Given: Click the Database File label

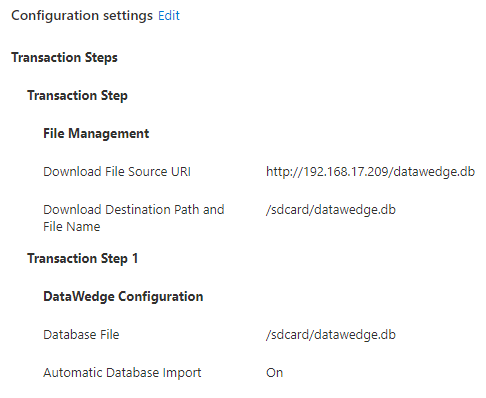Looking at the screenshot, I should click(81, 335).
